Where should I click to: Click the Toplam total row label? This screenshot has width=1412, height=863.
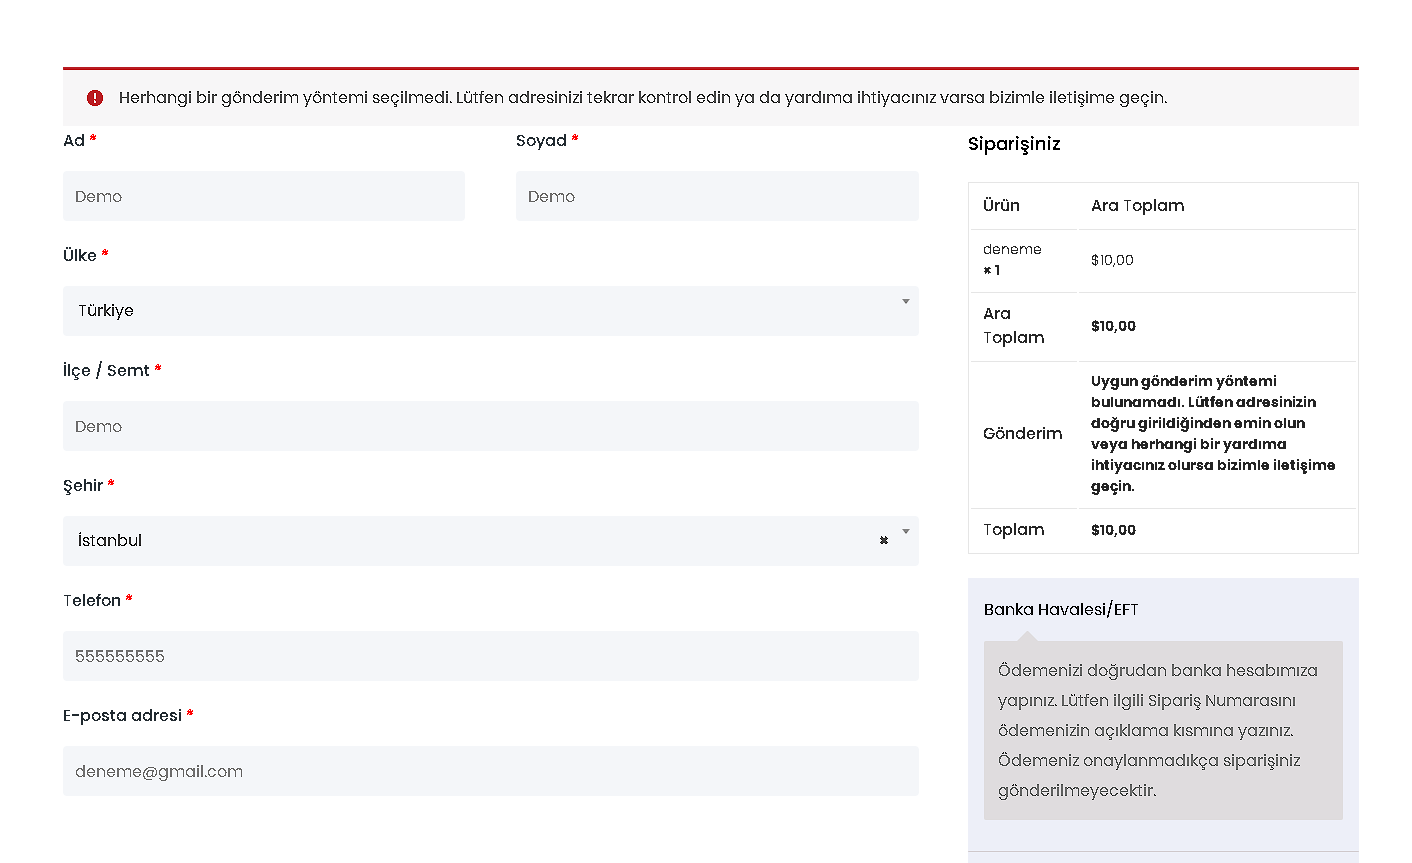pyautogui.click(x=1014, y=530)
